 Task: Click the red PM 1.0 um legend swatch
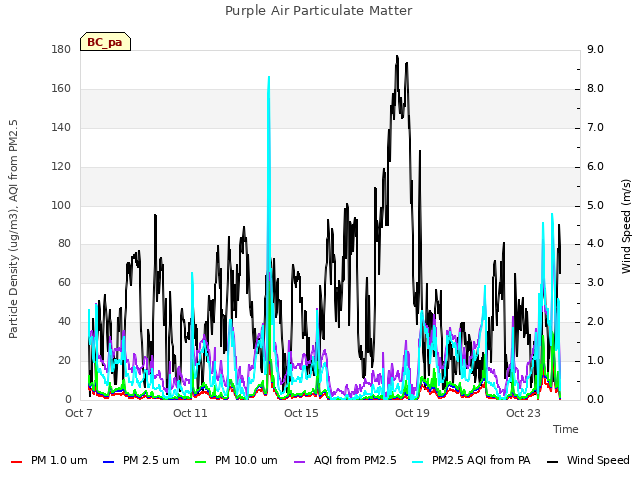16,461
